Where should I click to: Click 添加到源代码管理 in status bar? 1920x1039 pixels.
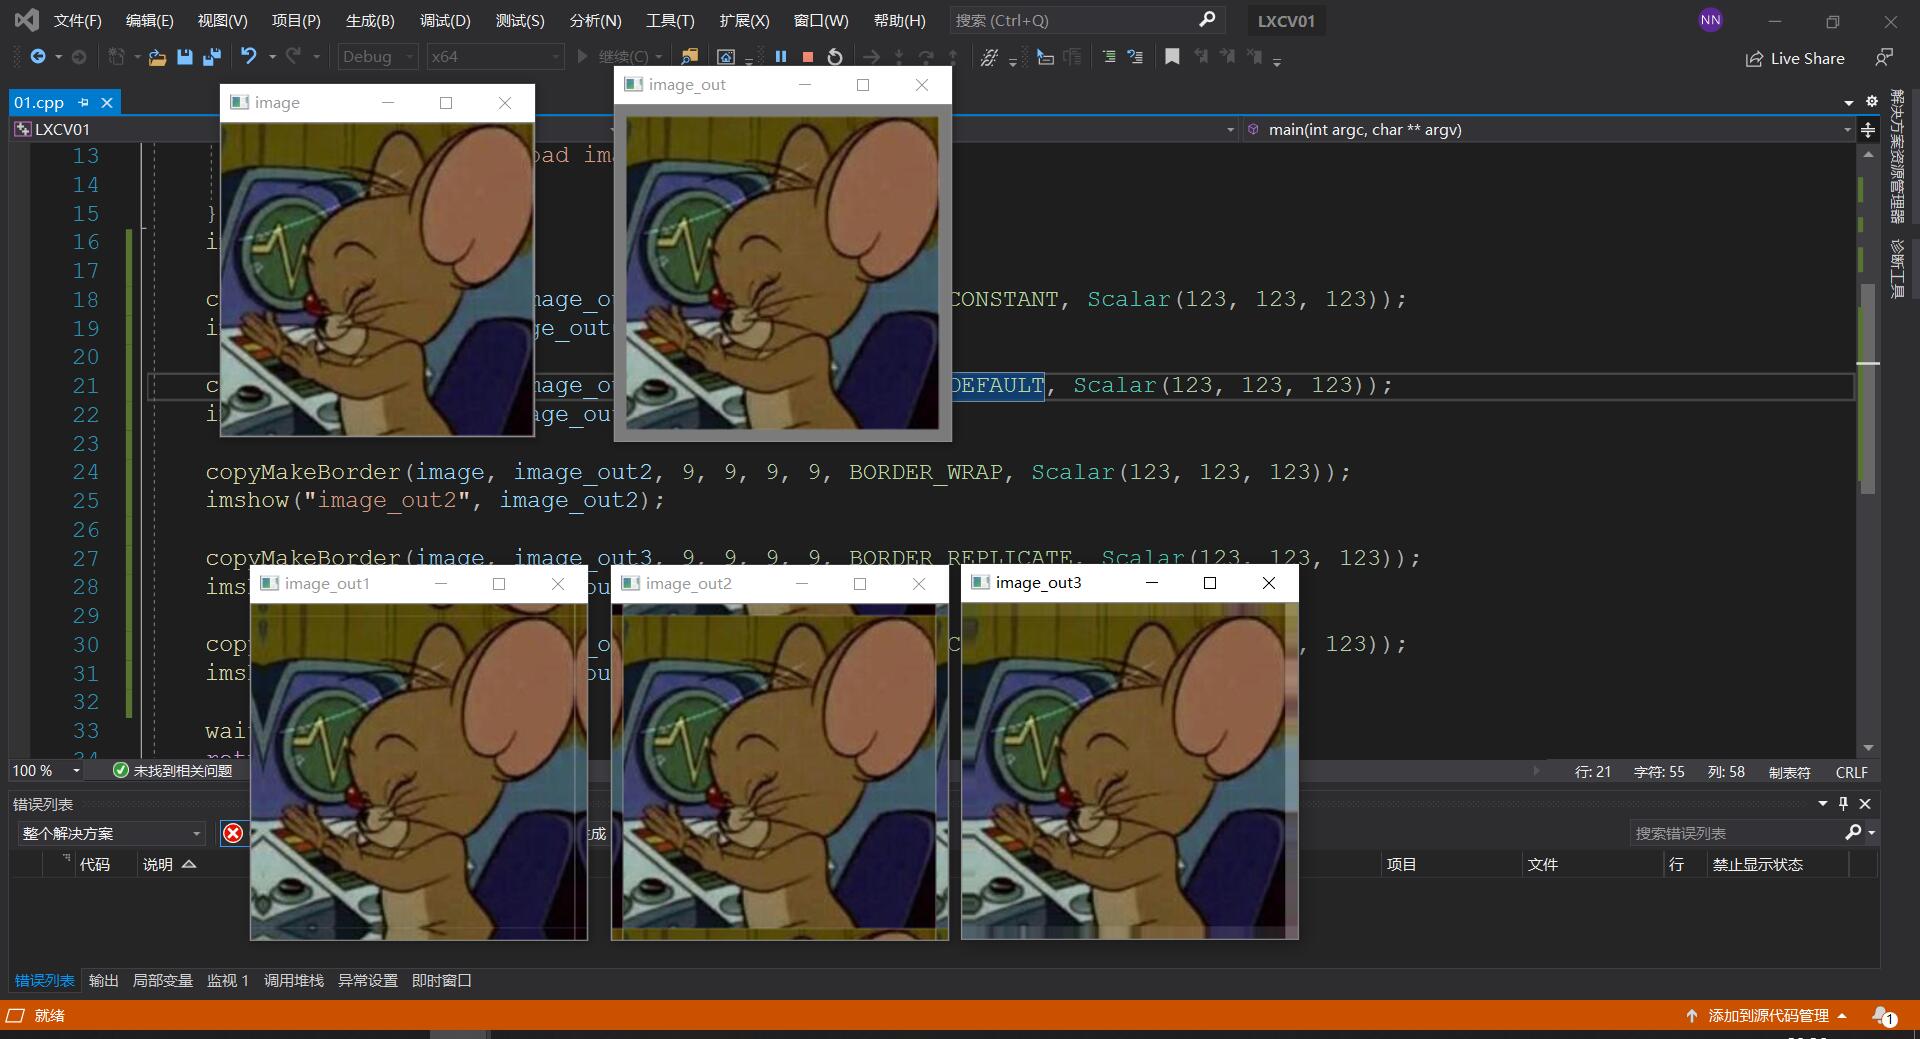coord(1767,1016)
